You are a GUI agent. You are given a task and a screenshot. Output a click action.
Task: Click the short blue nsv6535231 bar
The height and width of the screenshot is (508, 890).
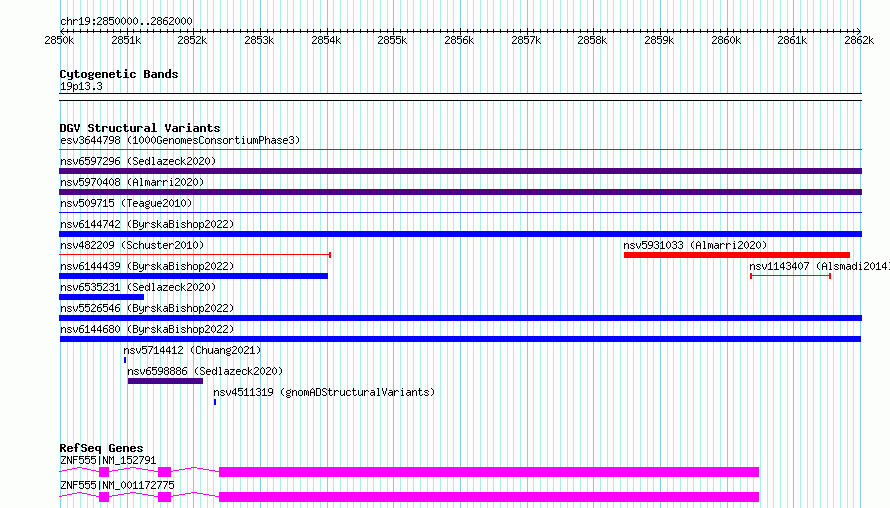tap(102, 297)
